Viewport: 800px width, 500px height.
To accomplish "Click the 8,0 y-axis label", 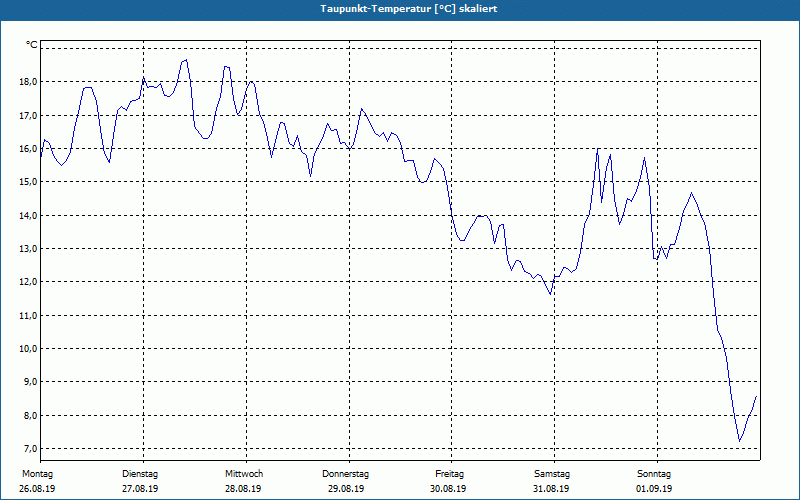I will [30, 415].
